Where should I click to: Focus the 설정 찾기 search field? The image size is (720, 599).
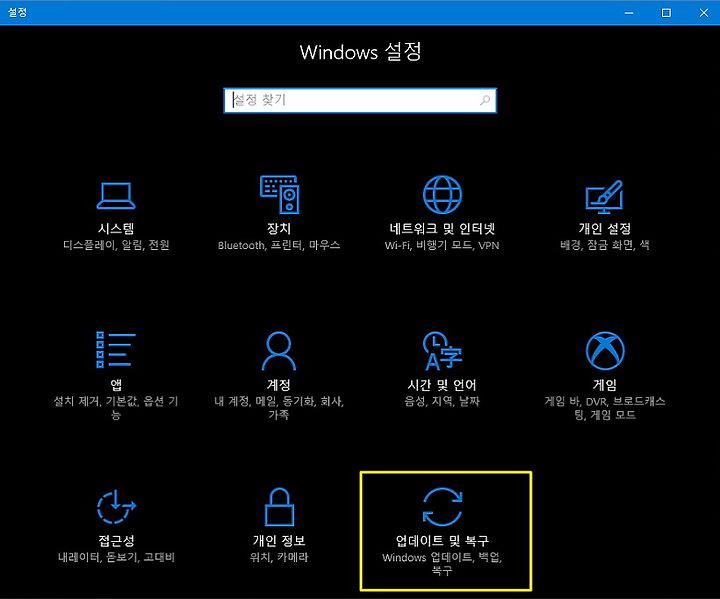[360, 100]
